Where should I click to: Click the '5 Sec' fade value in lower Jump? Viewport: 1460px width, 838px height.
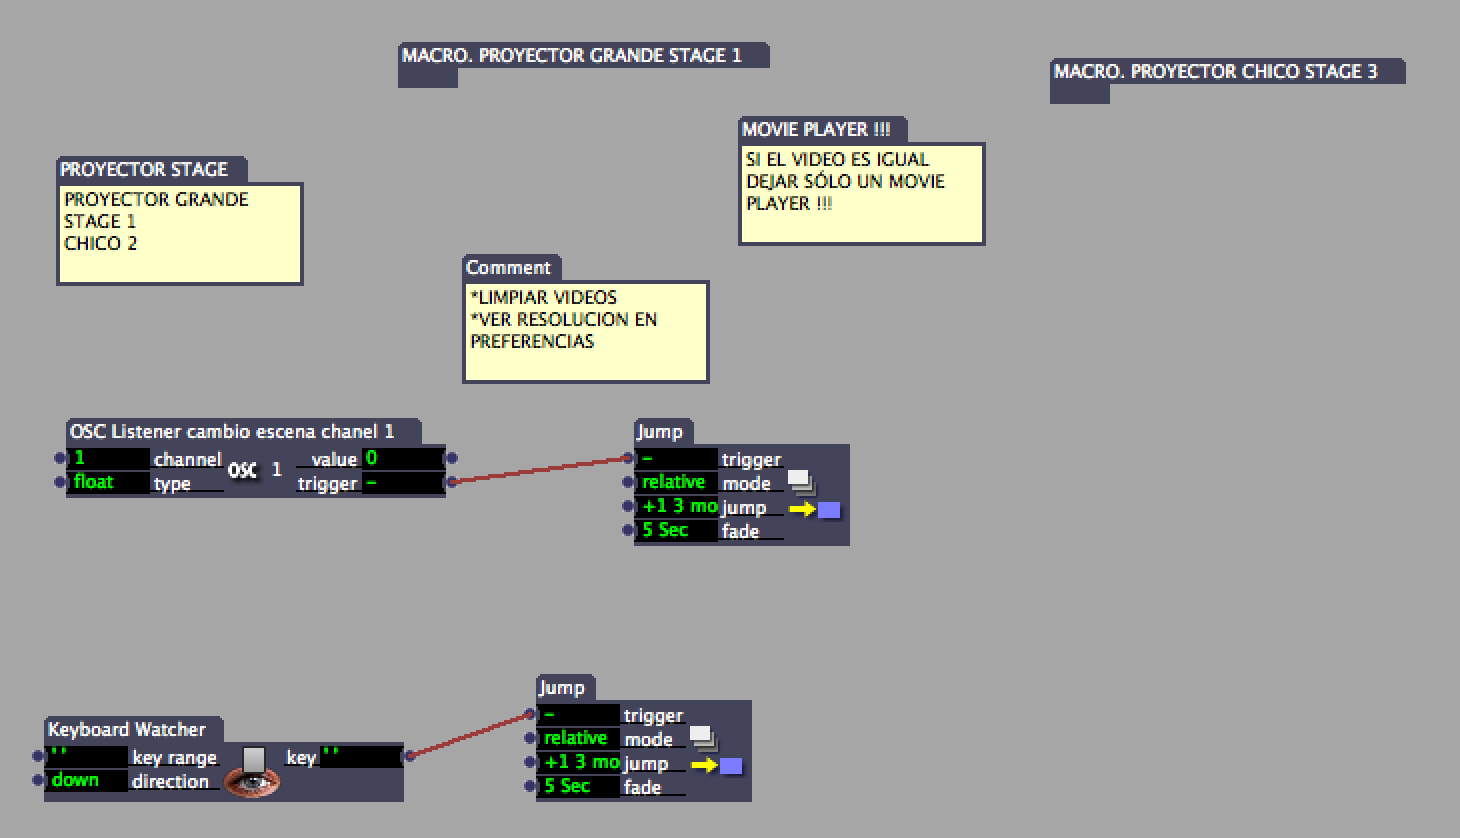pyautogui.click(x=578, y=787)
